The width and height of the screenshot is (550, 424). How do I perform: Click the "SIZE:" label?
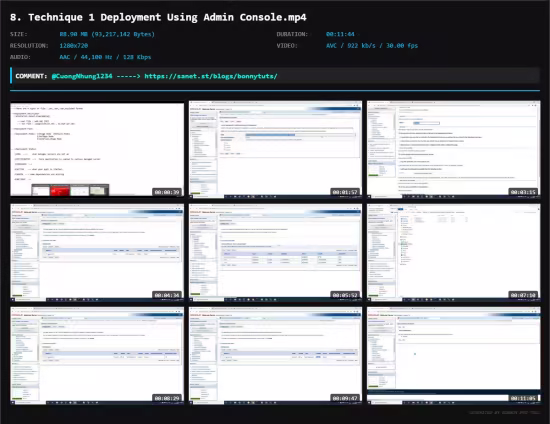[19, 34]
